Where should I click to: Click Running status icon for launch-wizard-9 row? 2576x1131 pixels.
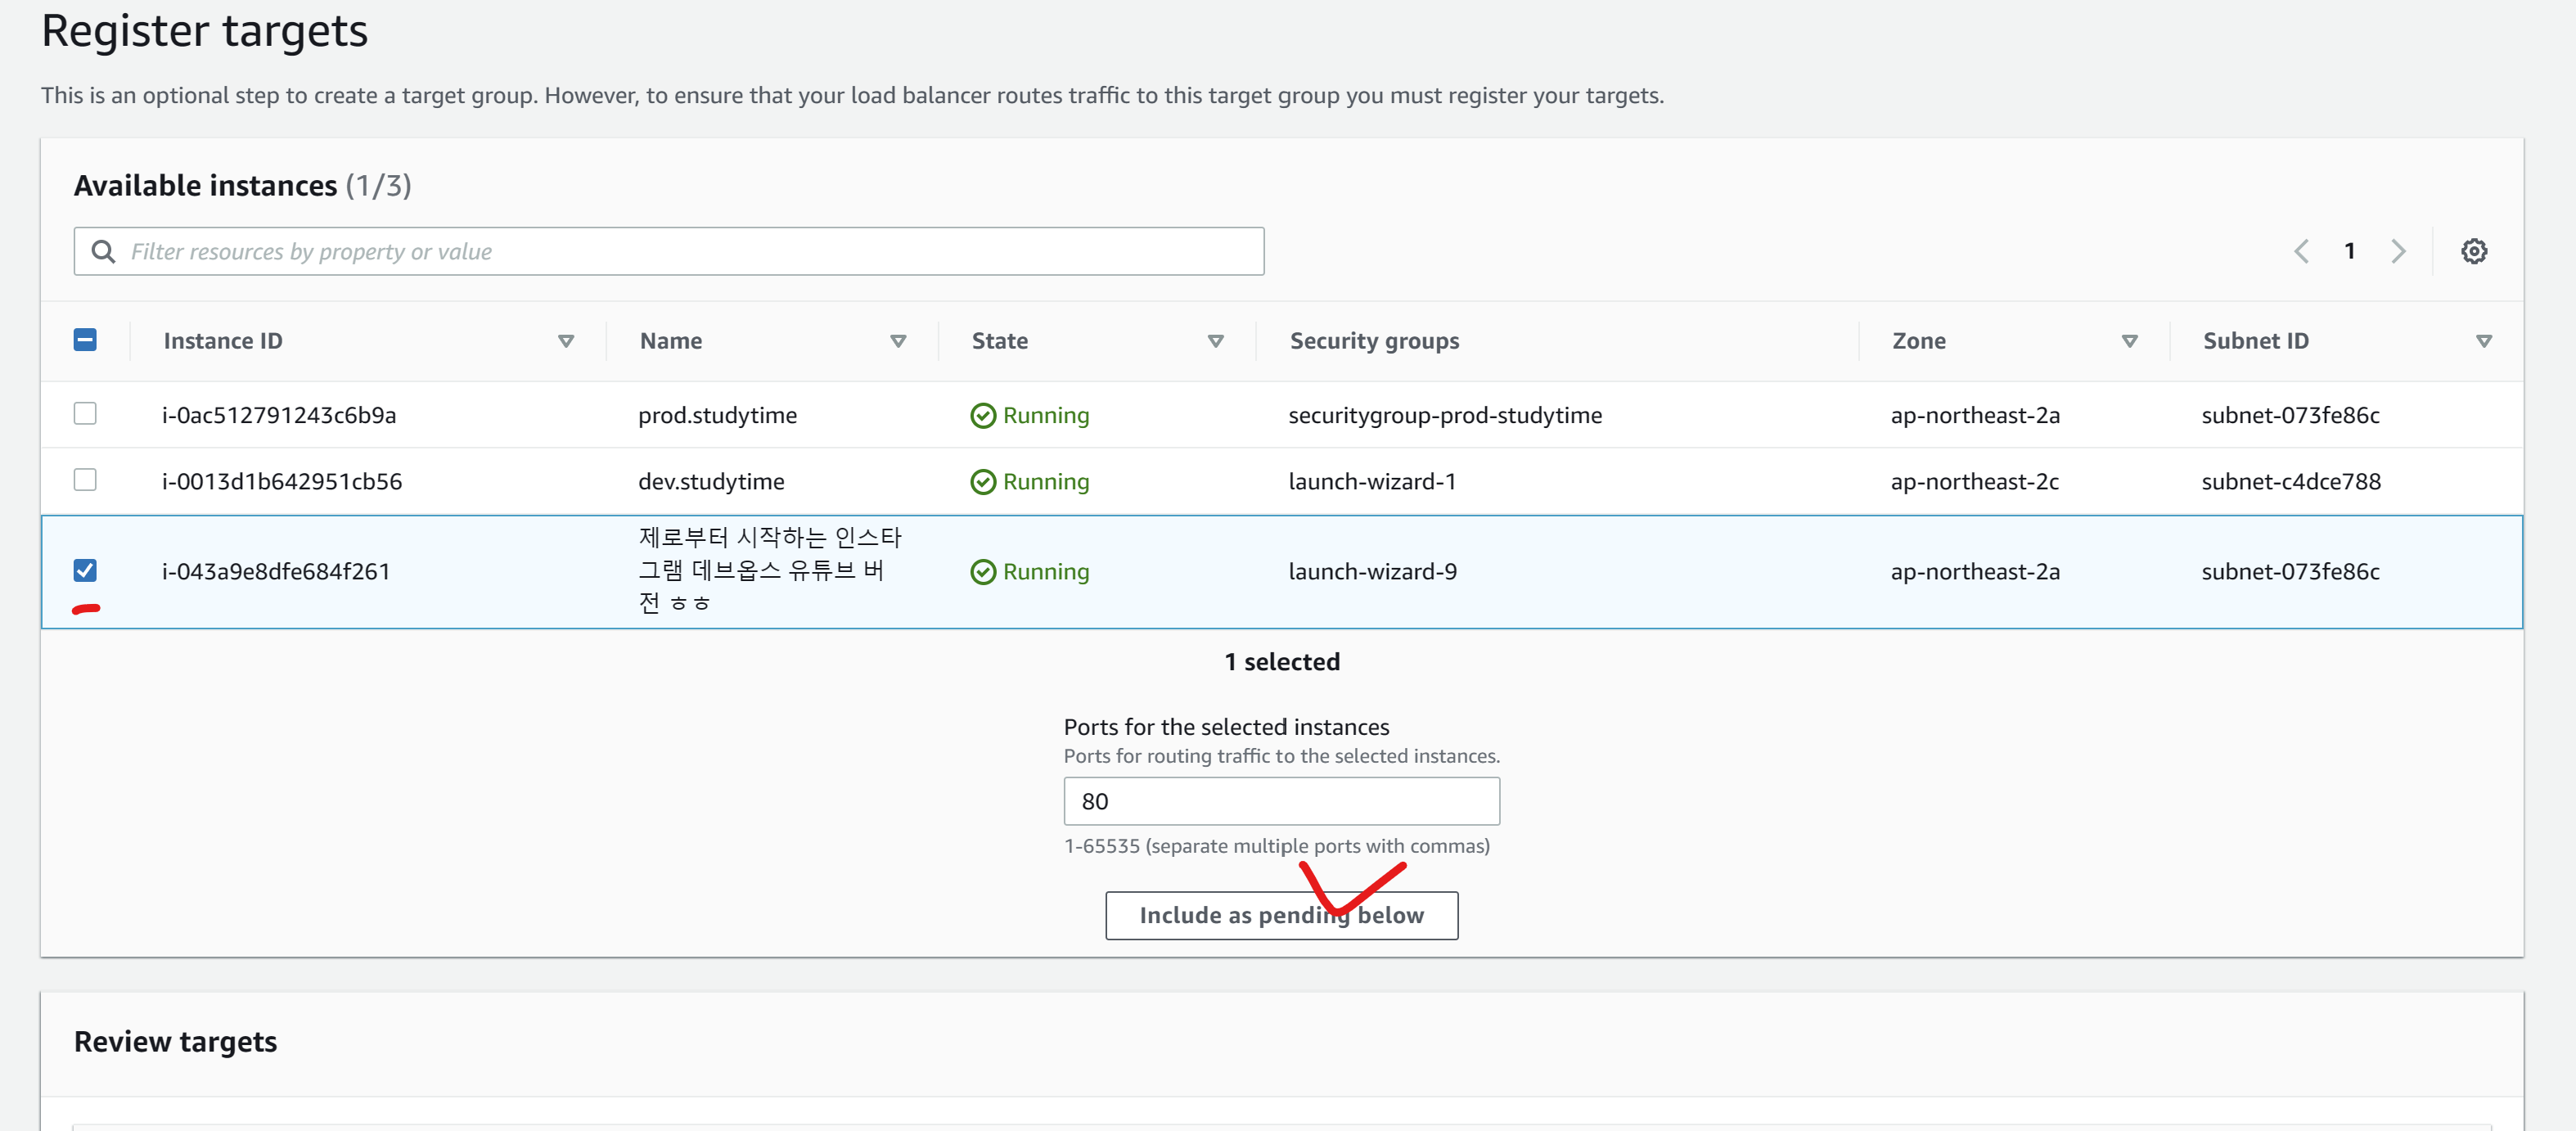tap(983, 572)
